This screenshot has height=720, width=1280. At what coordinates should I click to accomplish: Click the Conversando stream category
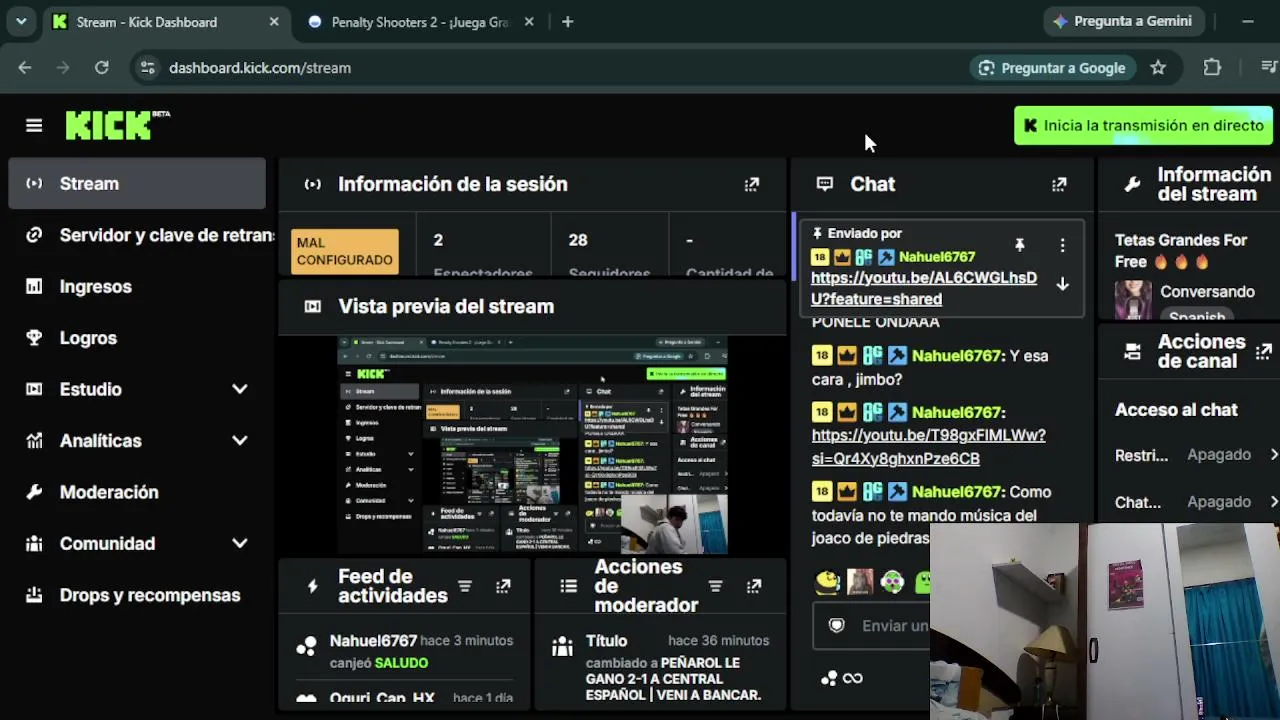point(1207,292)
